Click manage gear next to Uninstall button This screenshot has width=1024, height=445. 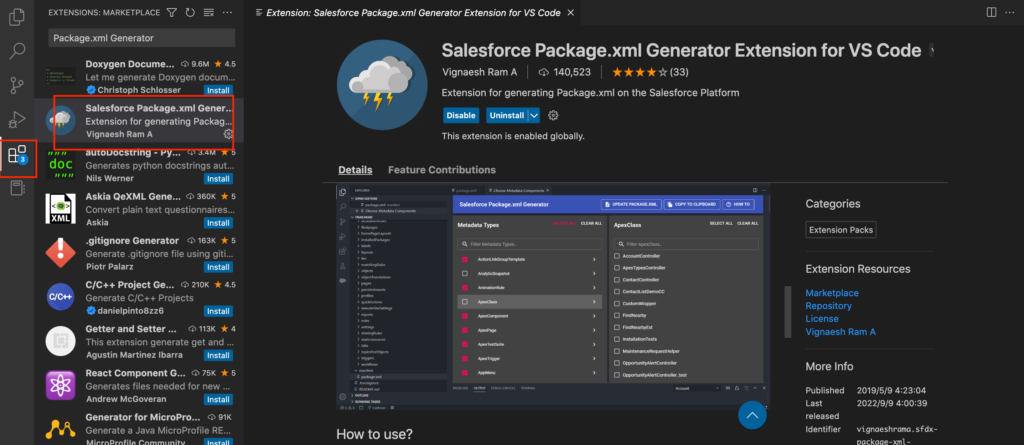[553, 116]
